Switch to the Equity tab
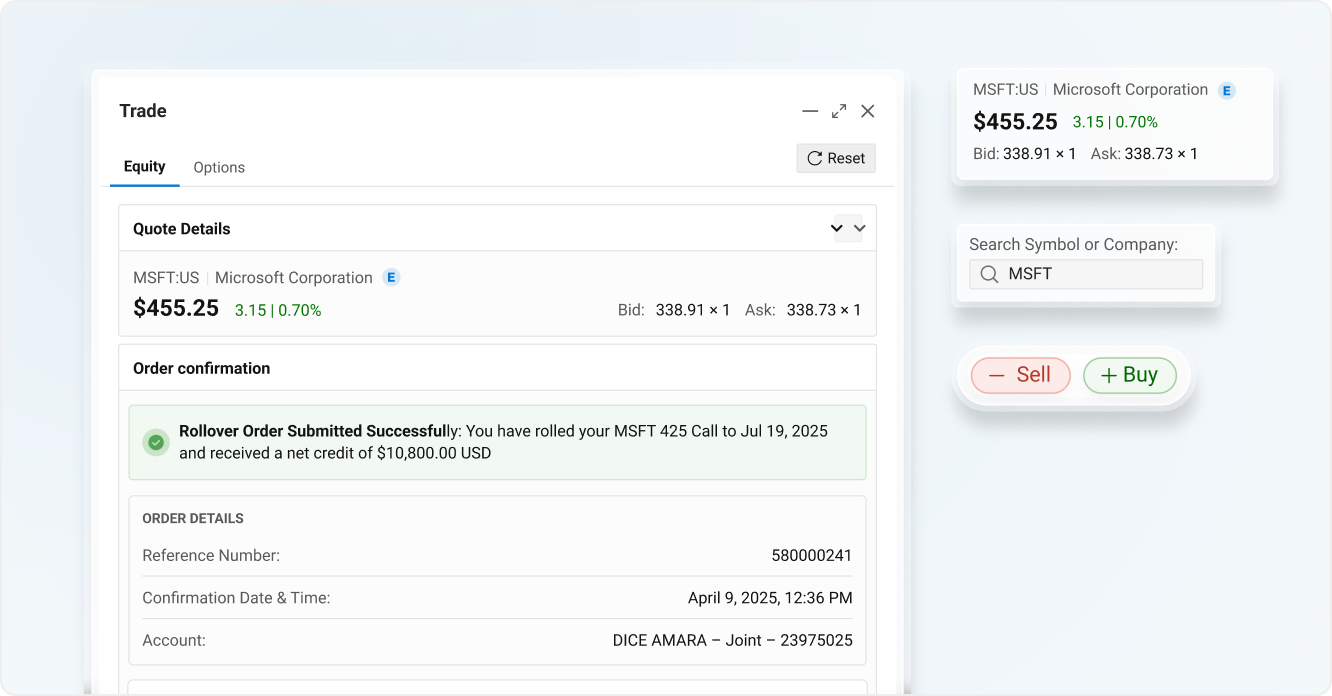 [144, 167]
